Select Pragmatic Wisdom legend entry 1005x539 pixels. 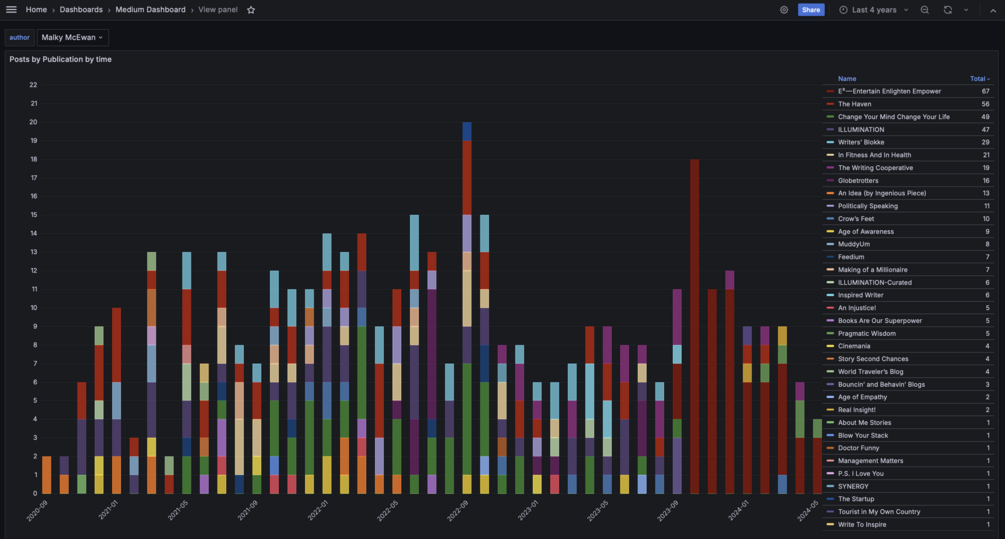tap(867, 333)
